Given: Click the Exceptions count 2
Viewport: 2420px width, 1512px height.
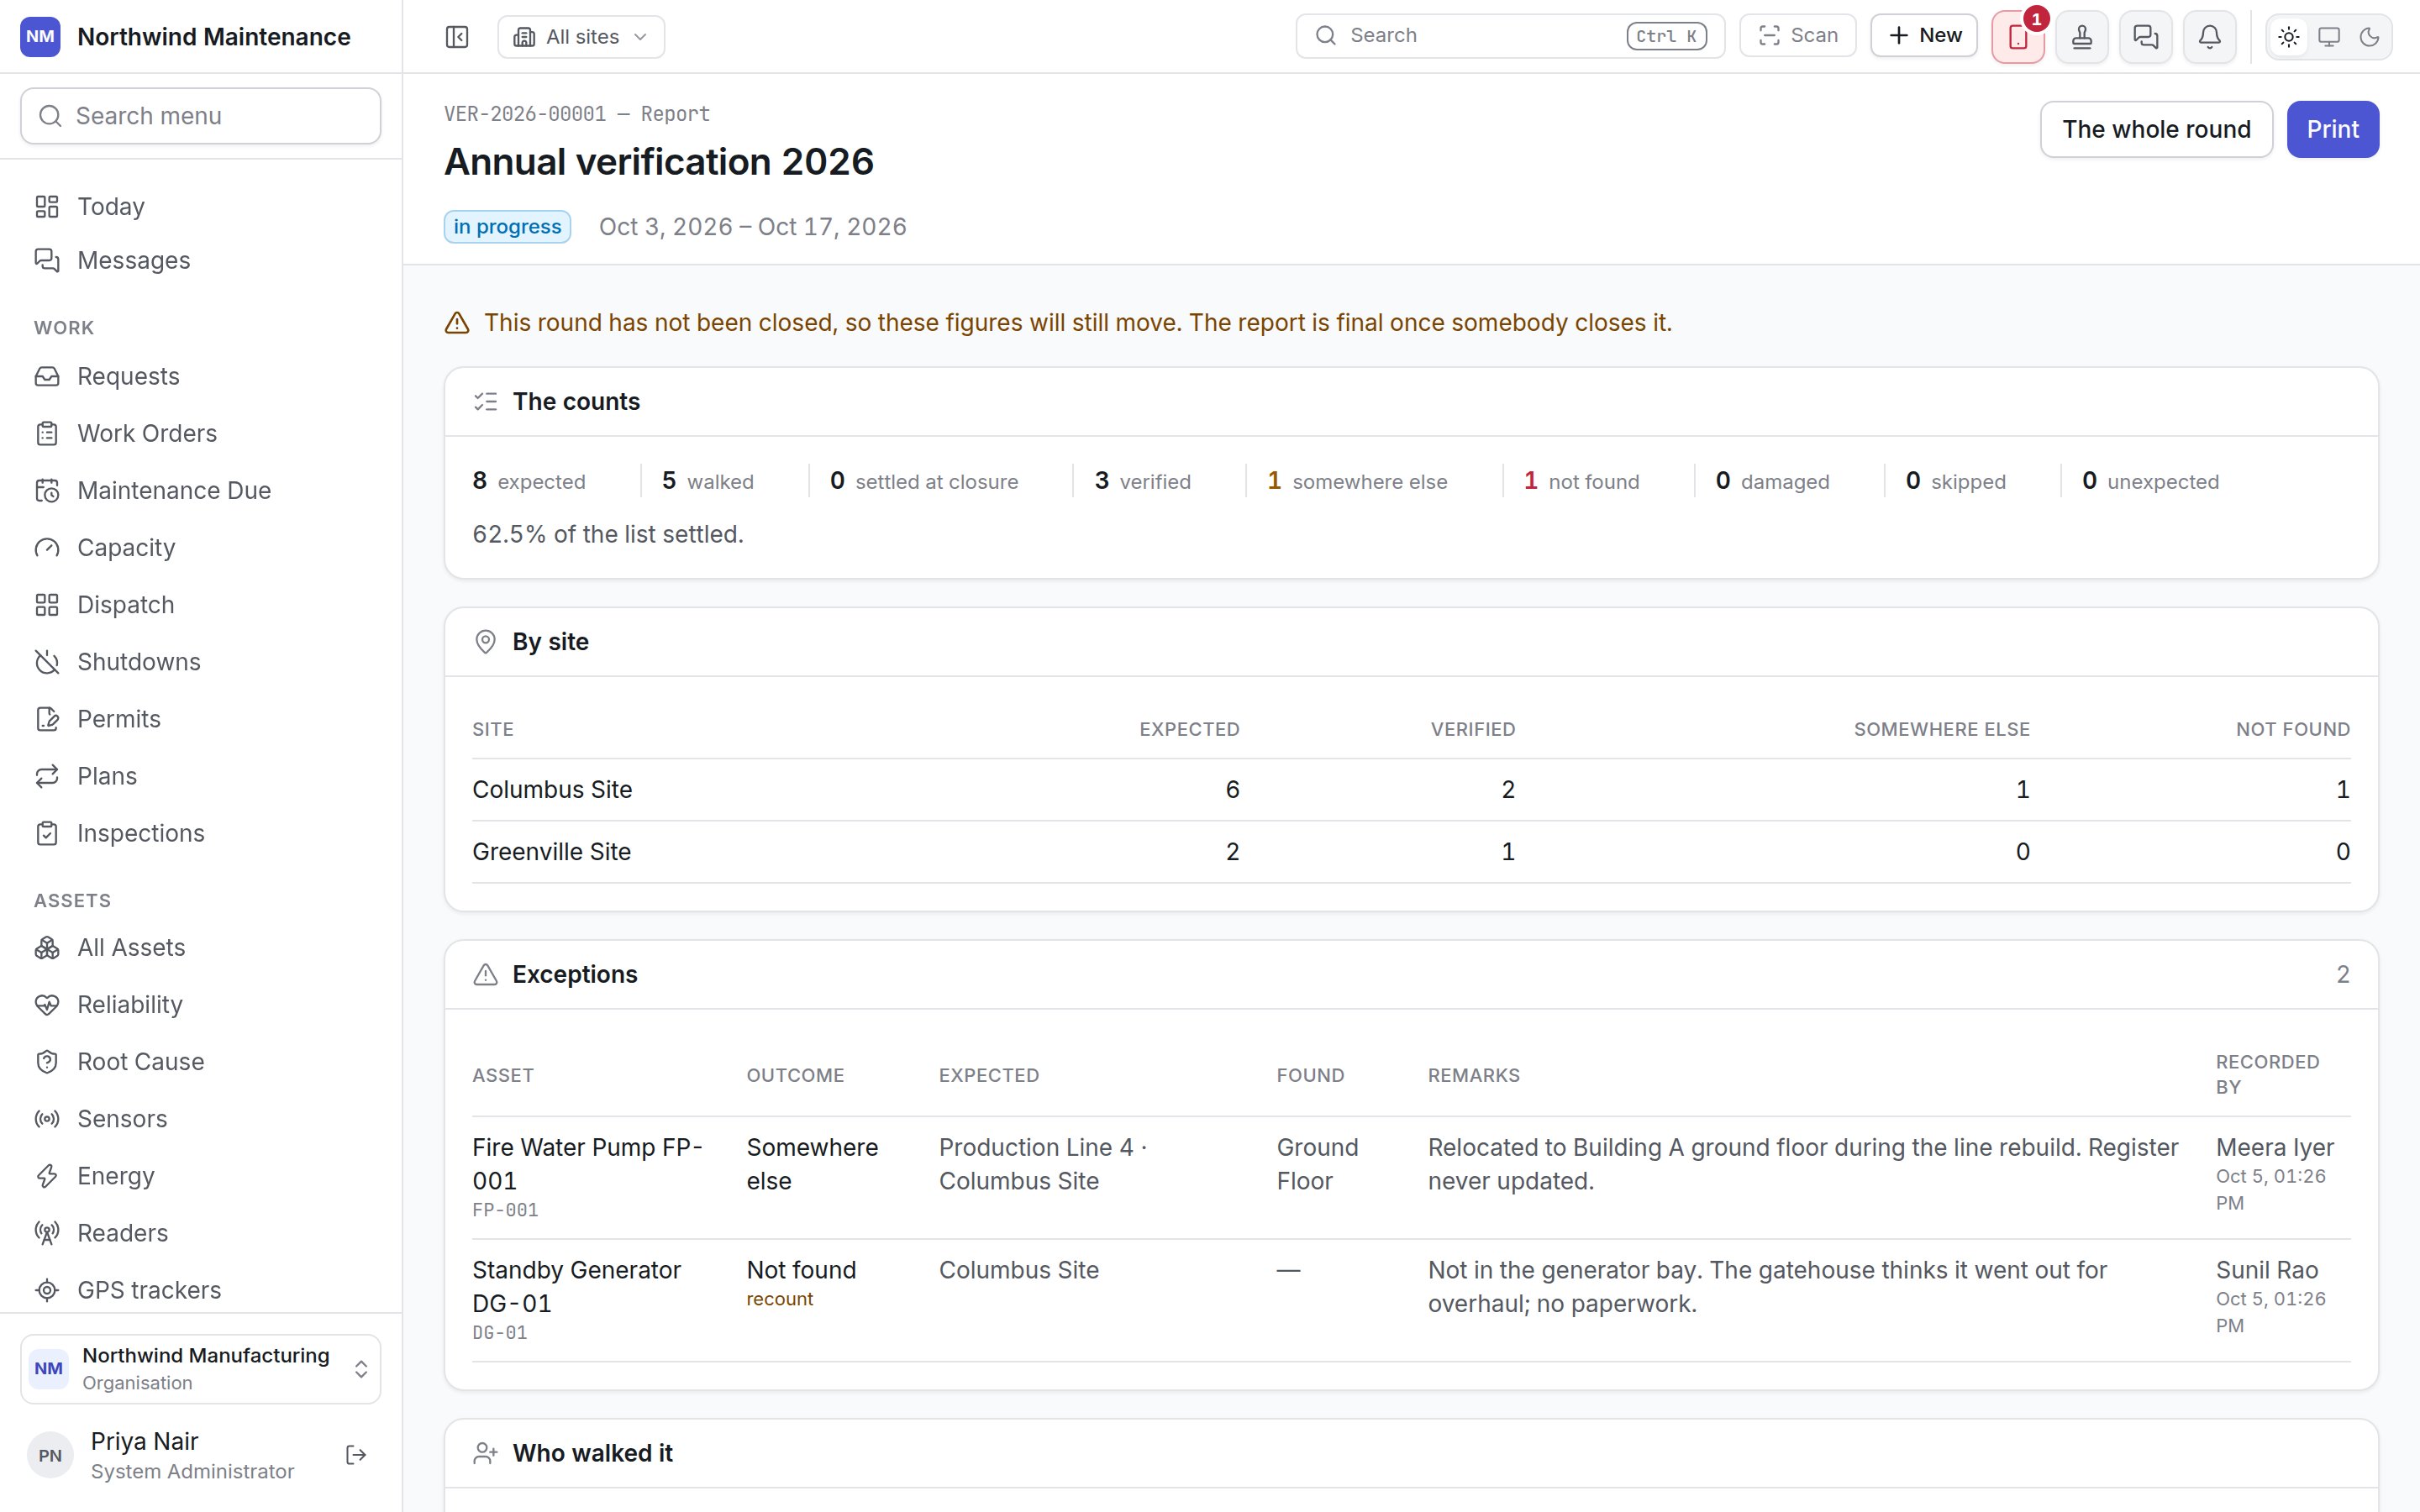Looking at the screenshot, I should click(2342, 975).
